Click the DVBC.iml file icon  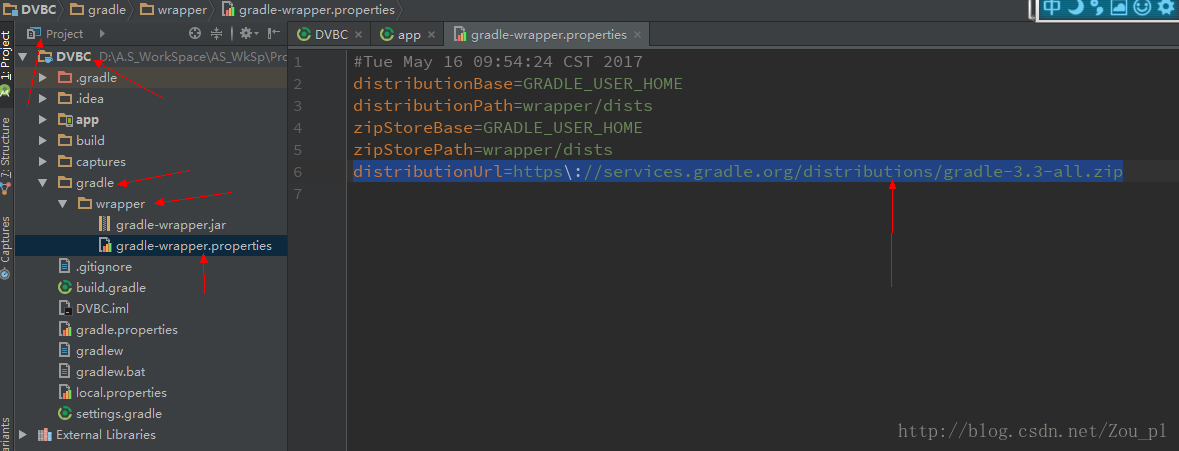(x=65, y=309)
